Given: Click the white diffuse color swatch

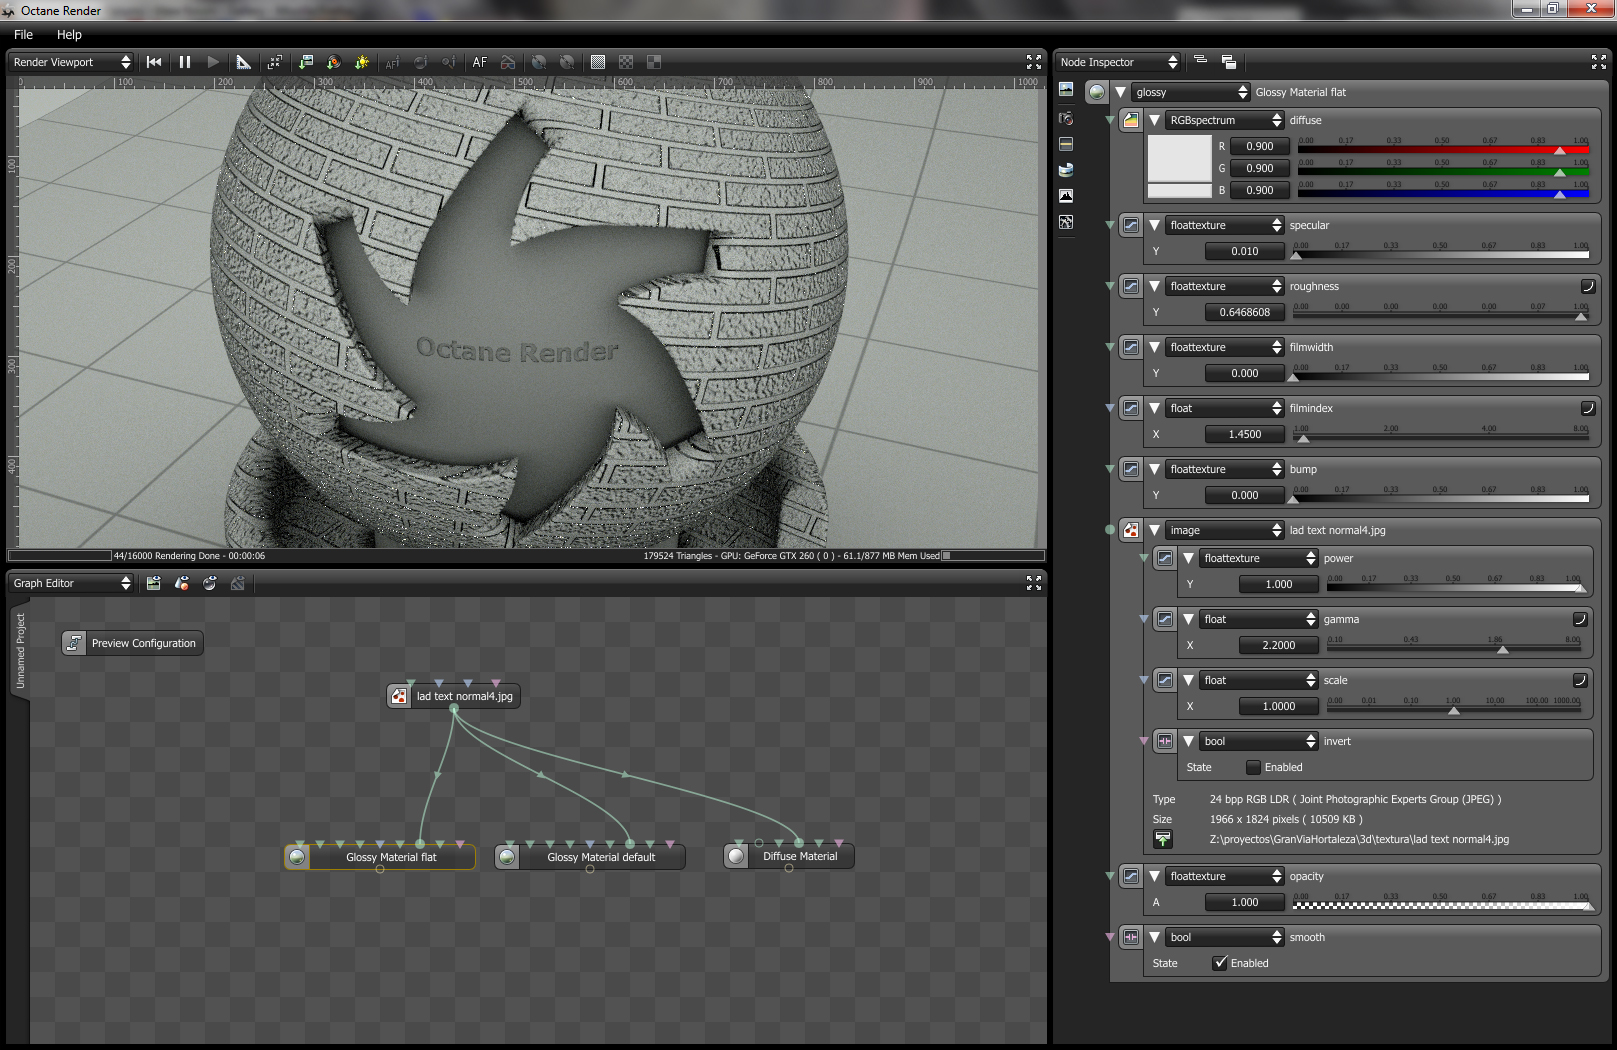Looking at the screenshot, I should pos(1179,158).
